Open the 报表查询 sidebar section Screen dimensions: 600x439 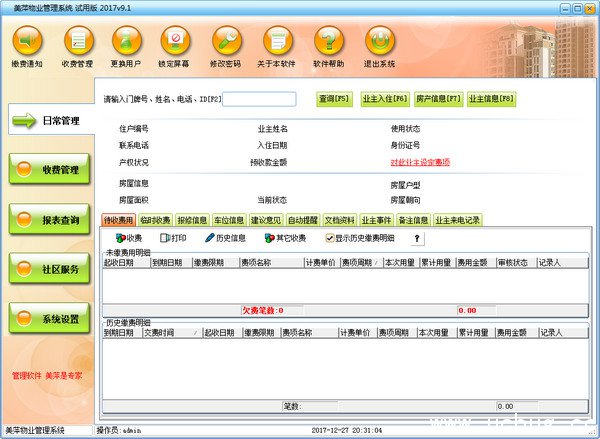point(48,219)
